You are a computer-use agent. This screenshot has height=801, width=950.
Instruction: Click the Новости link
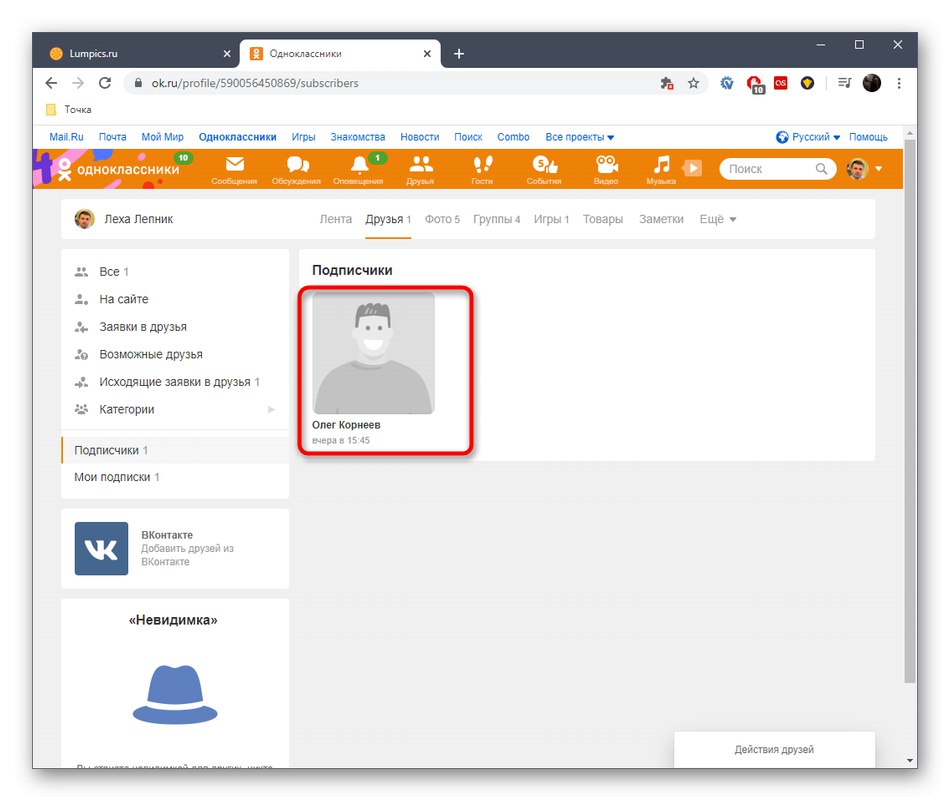[x=419, y=137]
